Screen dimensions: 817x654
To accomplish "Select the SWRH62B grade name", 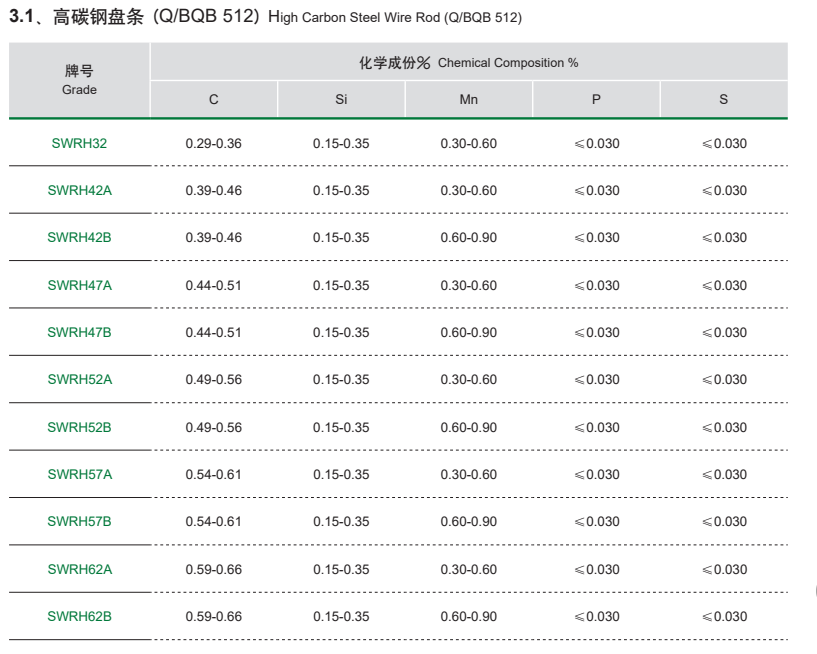I will [x=79, y=616].
